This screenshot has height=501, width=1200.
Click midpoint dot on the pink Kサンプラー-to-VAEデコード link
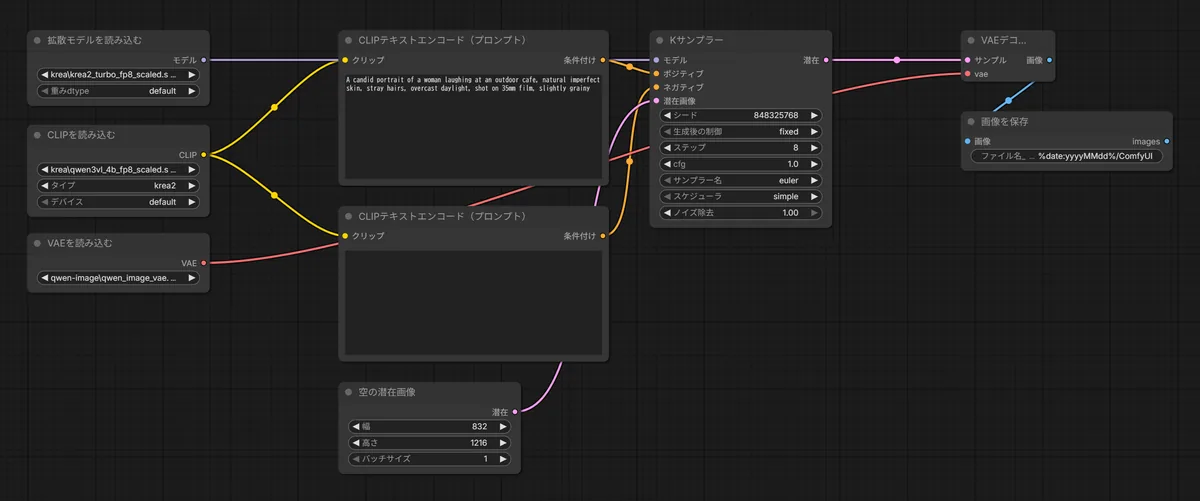pos(897,60)
